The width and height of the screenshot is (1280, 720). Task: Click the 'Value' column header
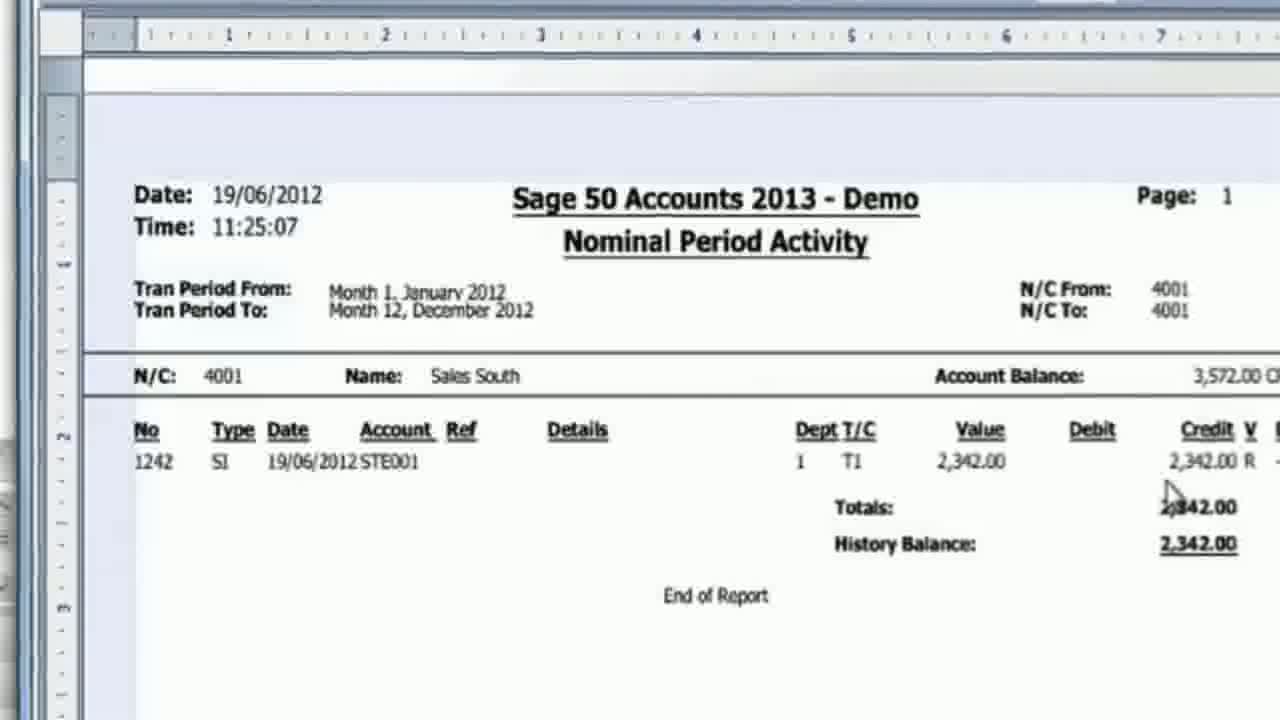979,430
